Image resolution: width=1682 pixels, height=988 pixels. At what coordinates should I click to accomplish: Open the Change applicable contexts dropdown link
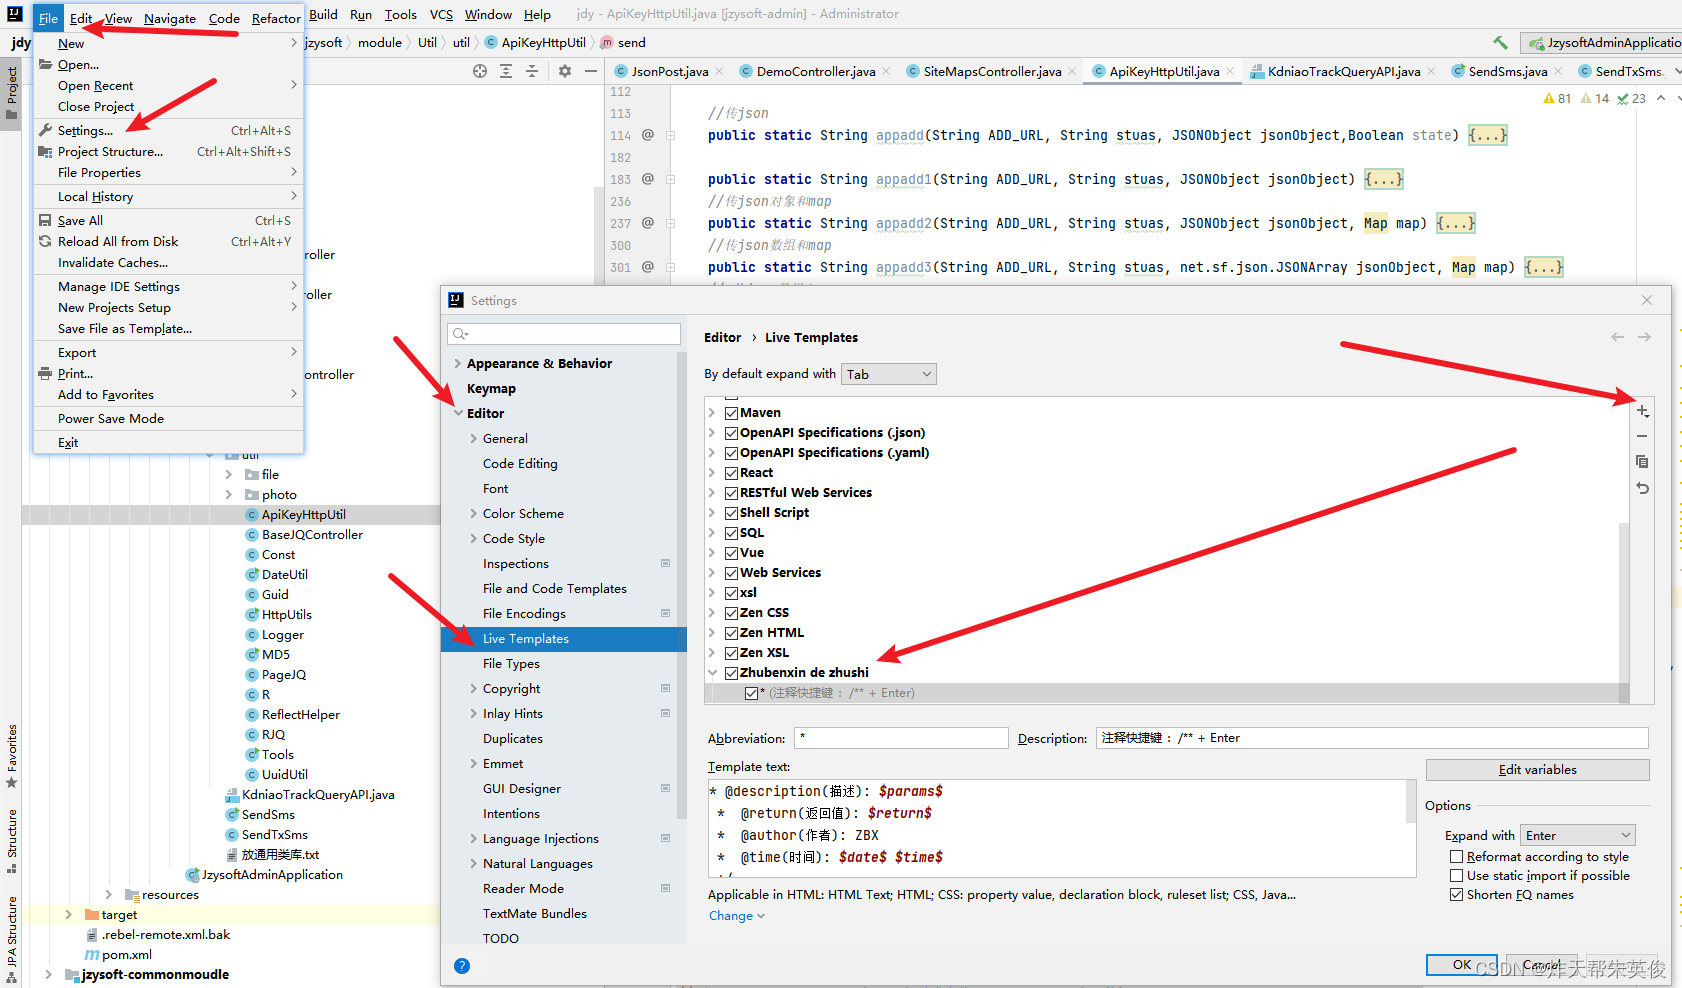[x=737, y=916]
